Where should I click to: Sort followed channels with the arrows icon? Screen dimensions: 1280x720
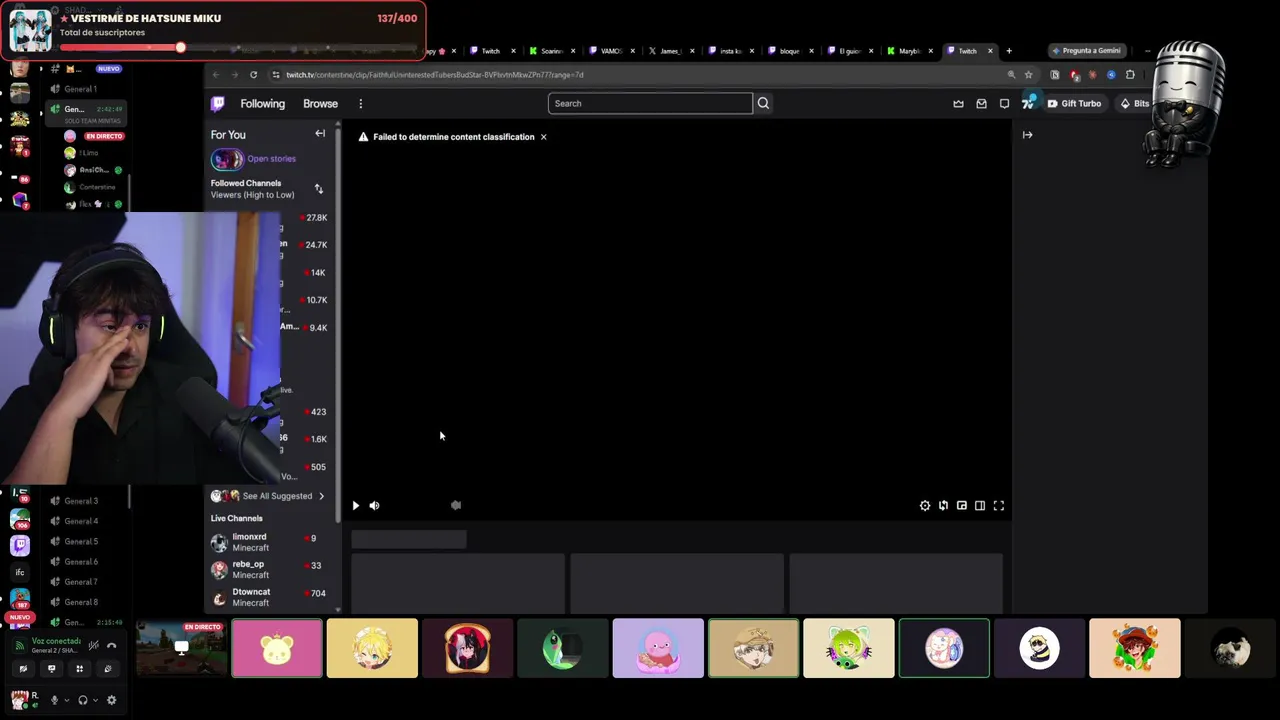(x=319, y=189)
